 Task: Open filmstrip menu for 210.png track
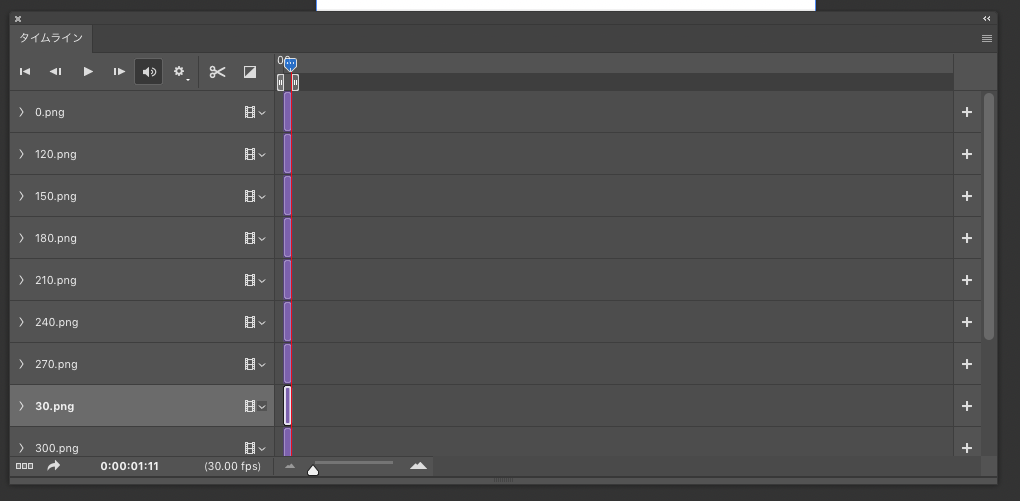255,280
